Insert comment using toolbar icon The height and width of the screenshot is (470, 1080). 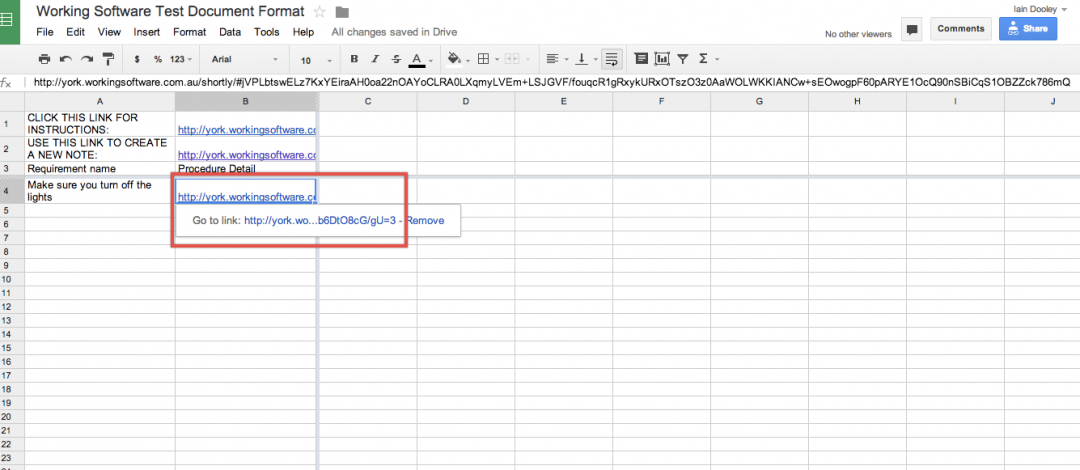[641, 59]
